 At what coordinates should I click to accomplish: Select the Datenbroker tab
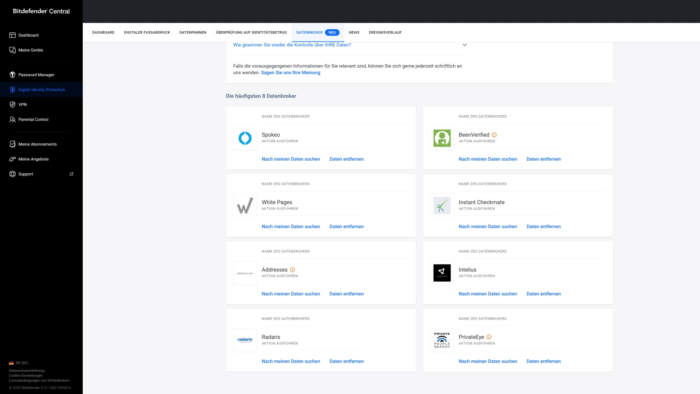click(x=317, y=33)
